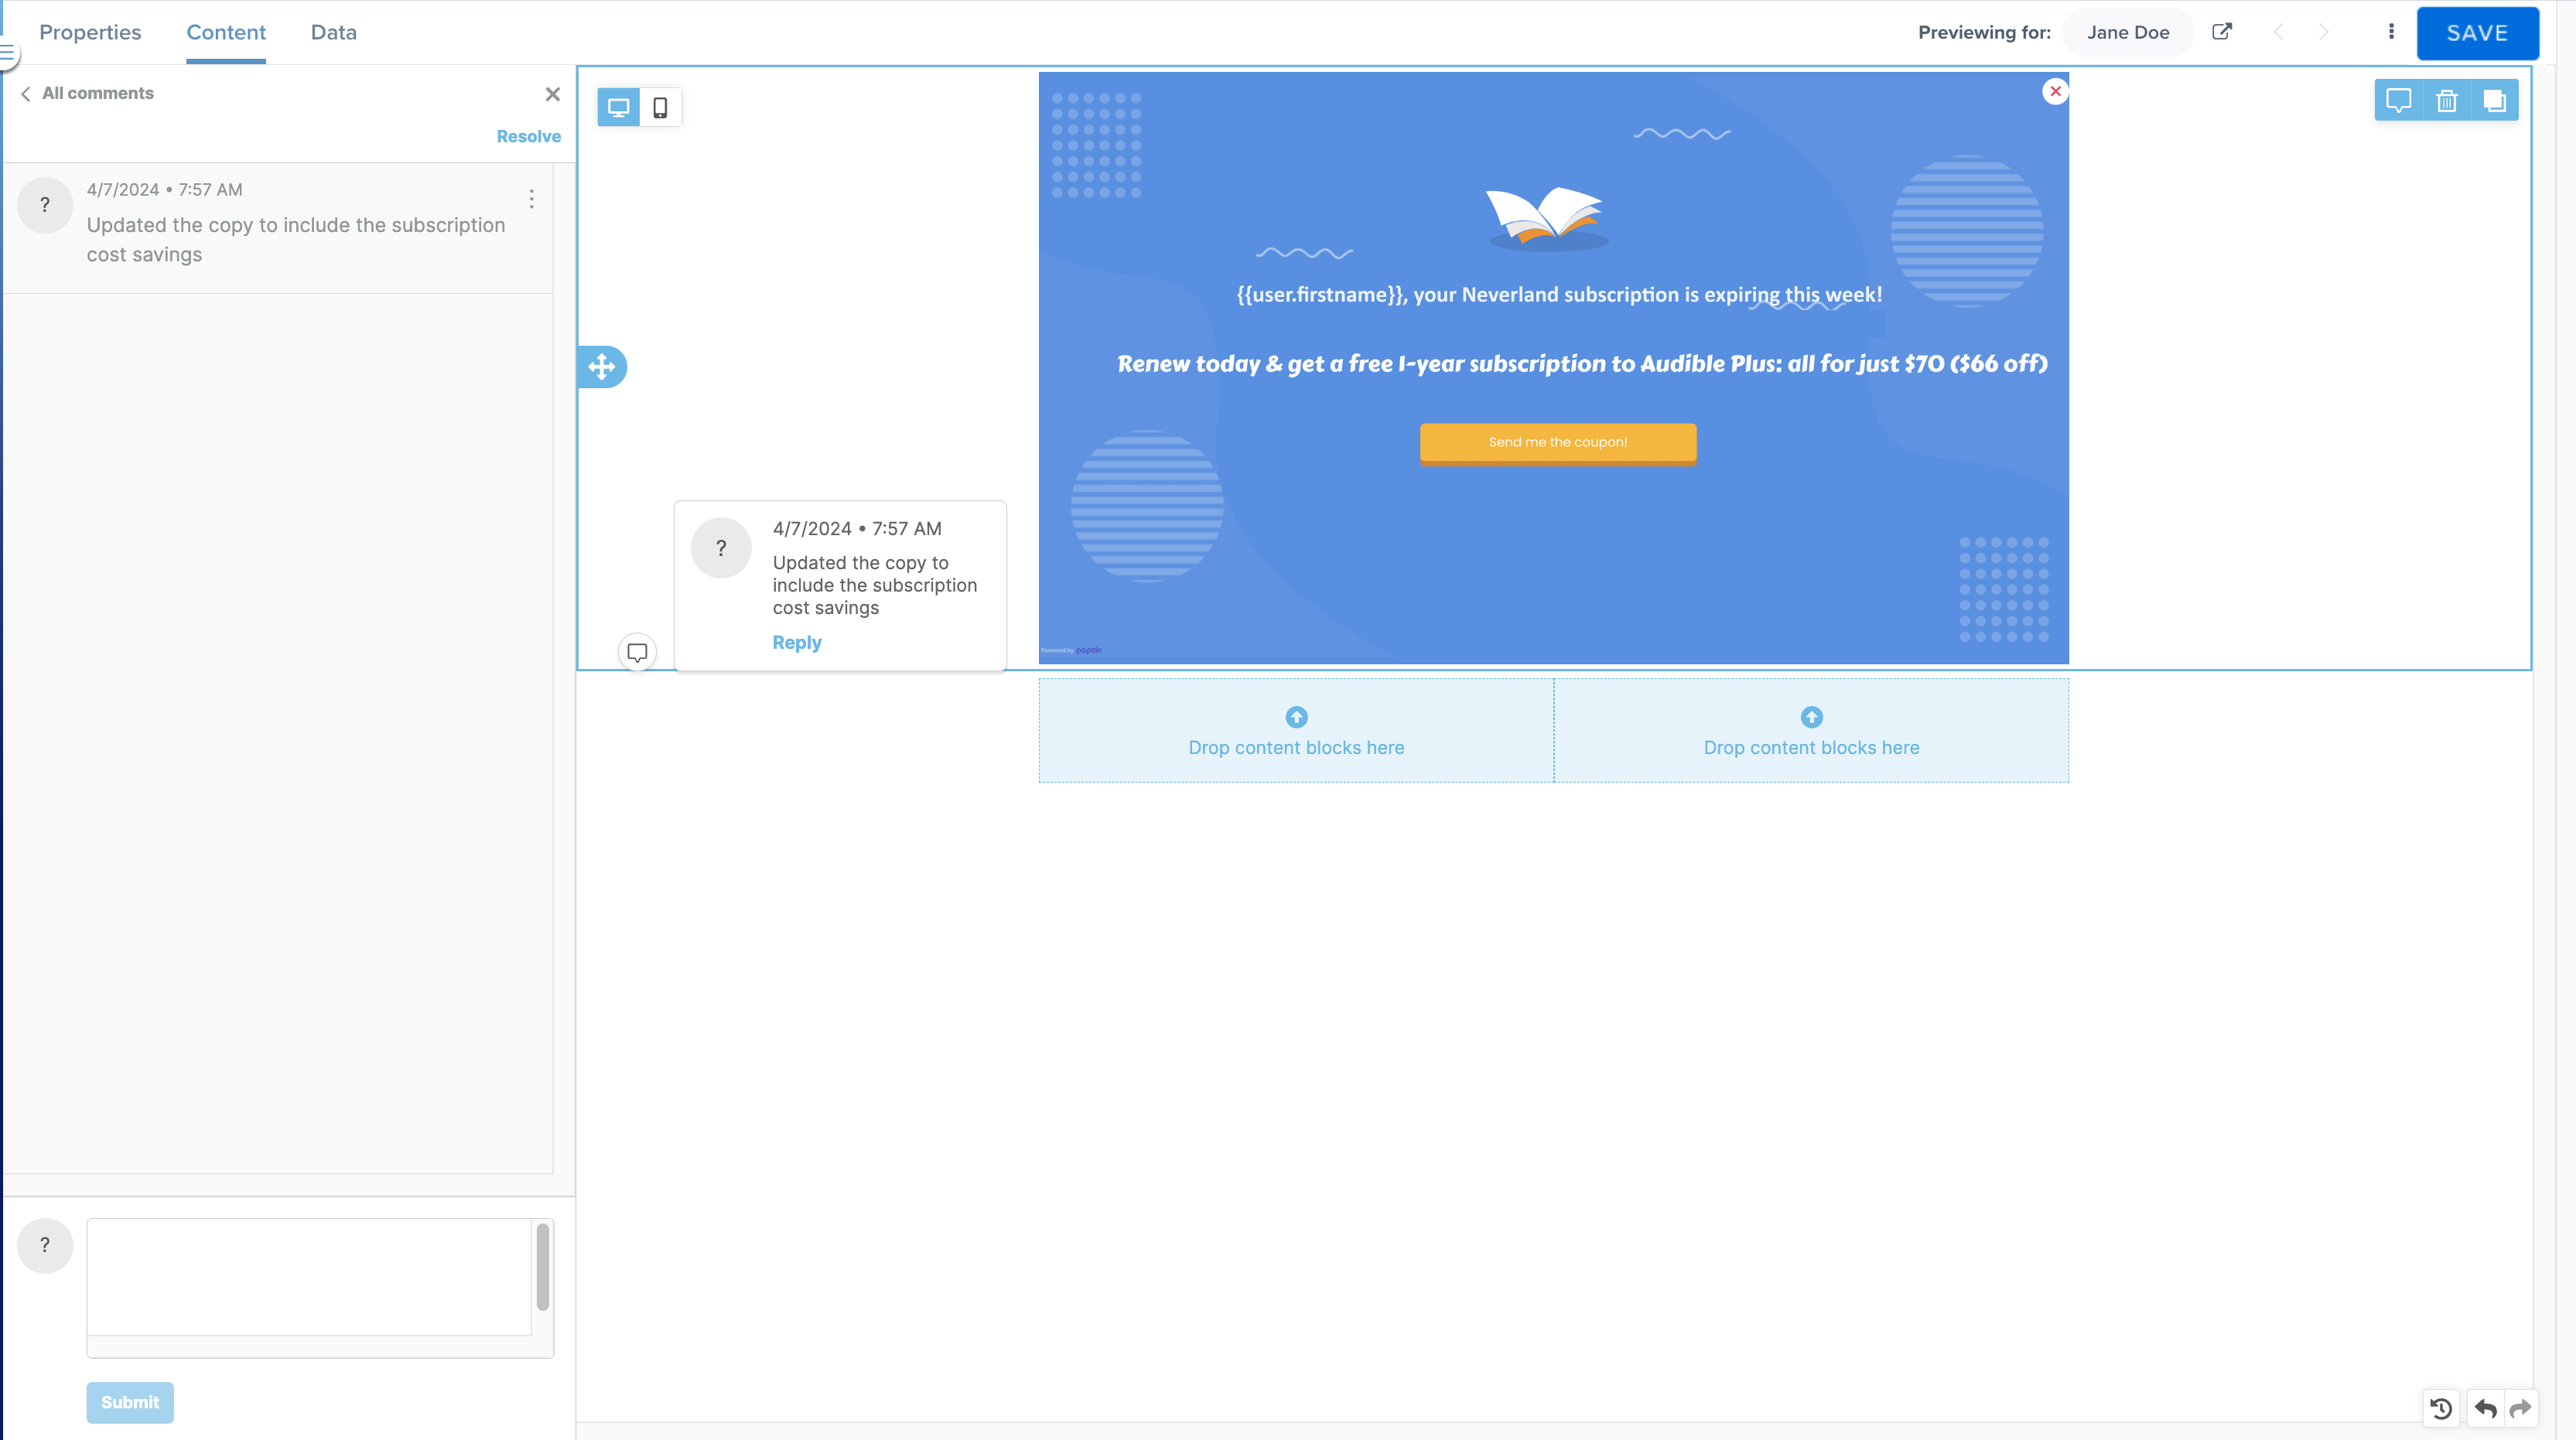Close the popup with the red X
Screen dimensions: 2576x1440
point(2055,91)
